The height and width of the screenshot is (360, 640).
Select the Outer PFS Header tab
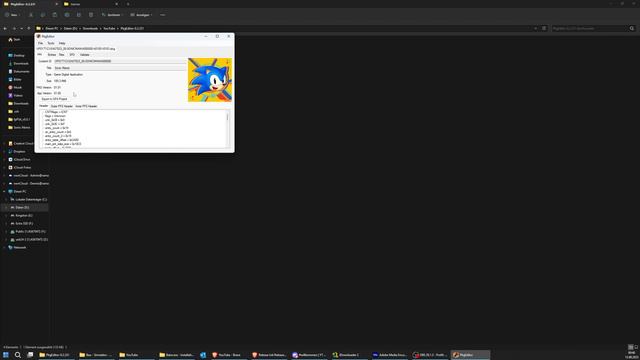[62, 106]
